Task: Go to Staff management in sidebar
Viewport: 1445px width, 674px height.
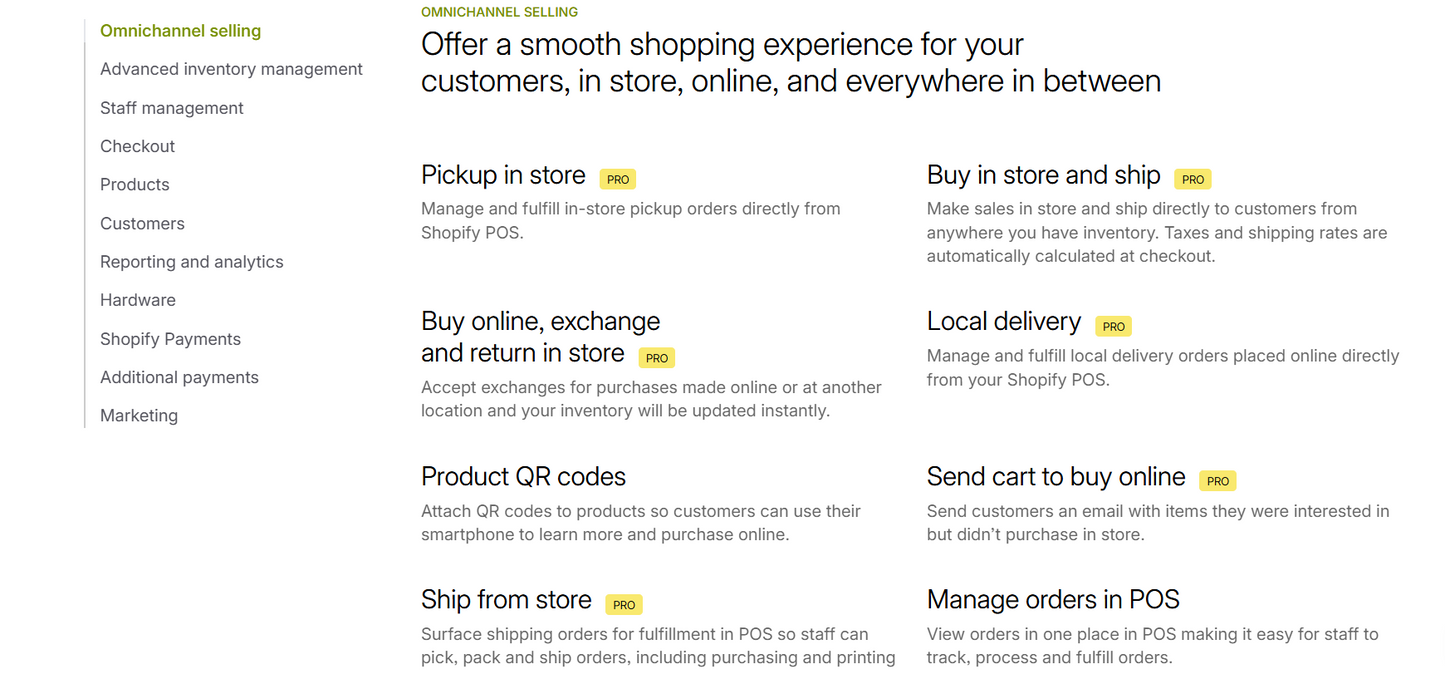Action: click(172, 108)
